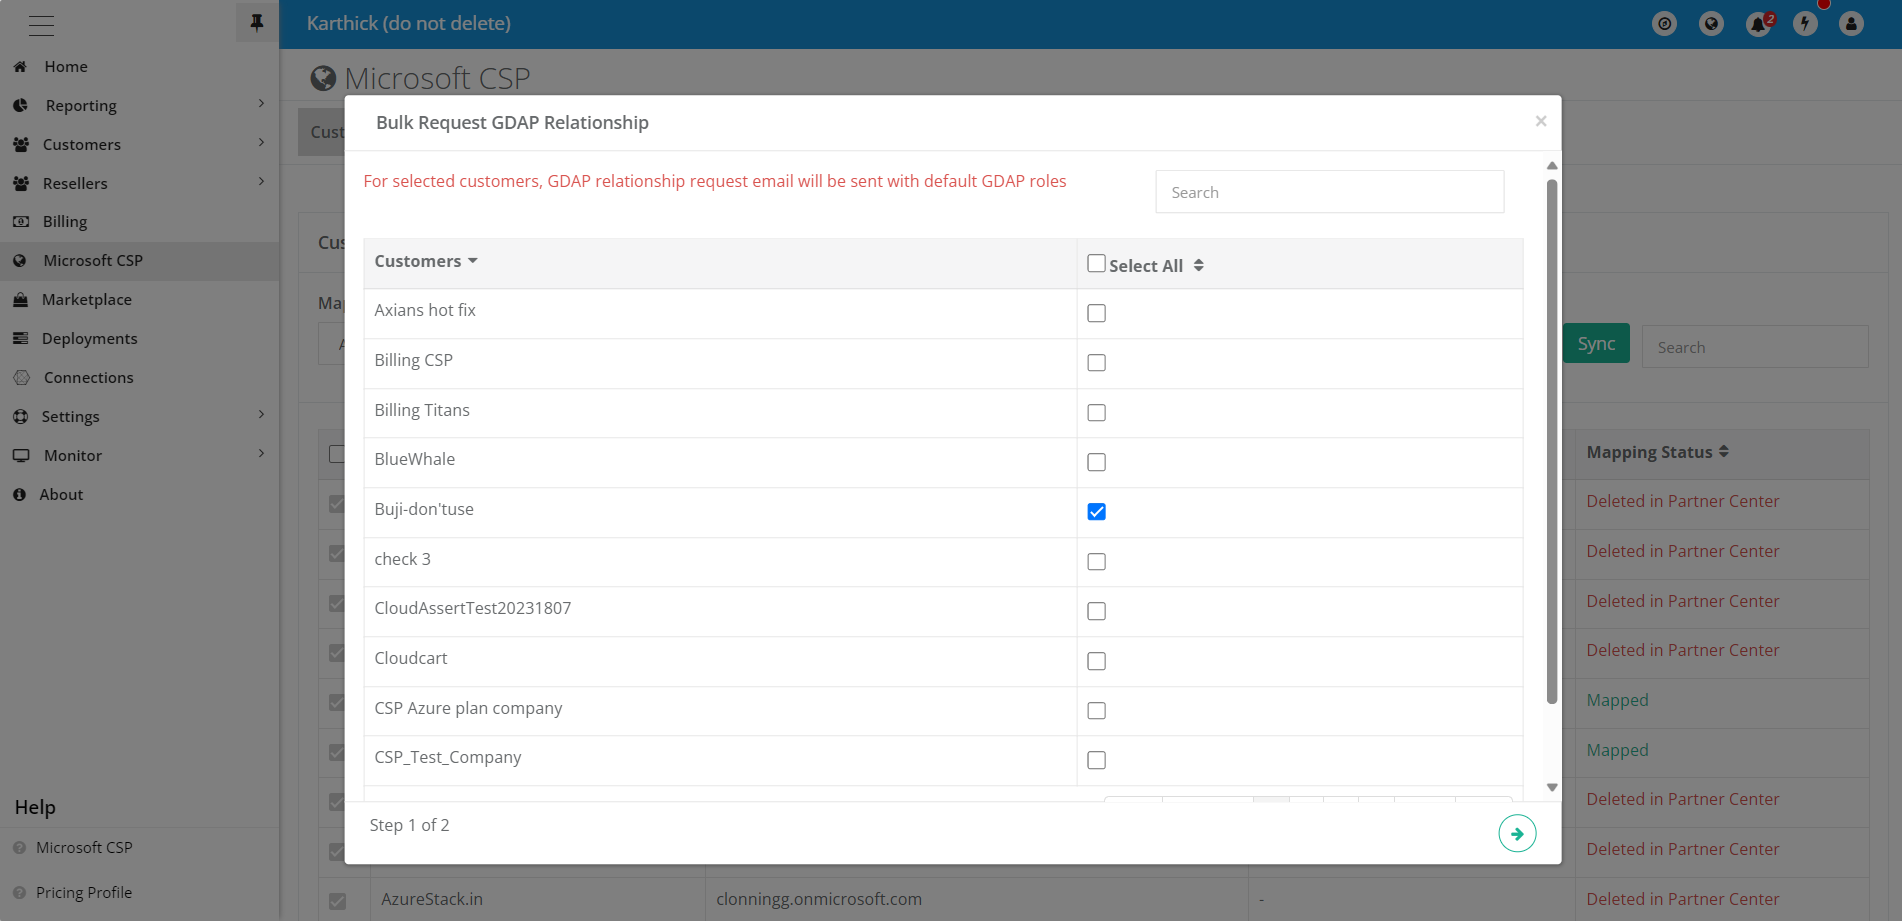The image size is (1902, 921).
Task: Expand the Settings sidebar submenu
Action: [x=261, y=415]
